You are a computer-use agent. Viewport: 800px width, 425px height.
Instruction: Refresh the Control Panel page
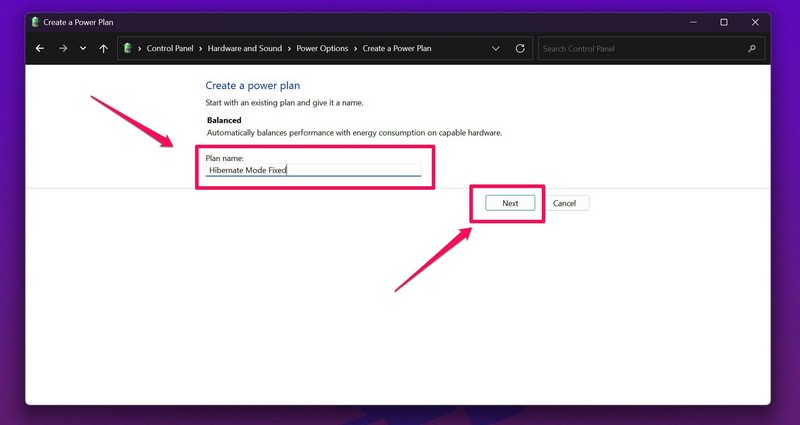pos(520,48)
